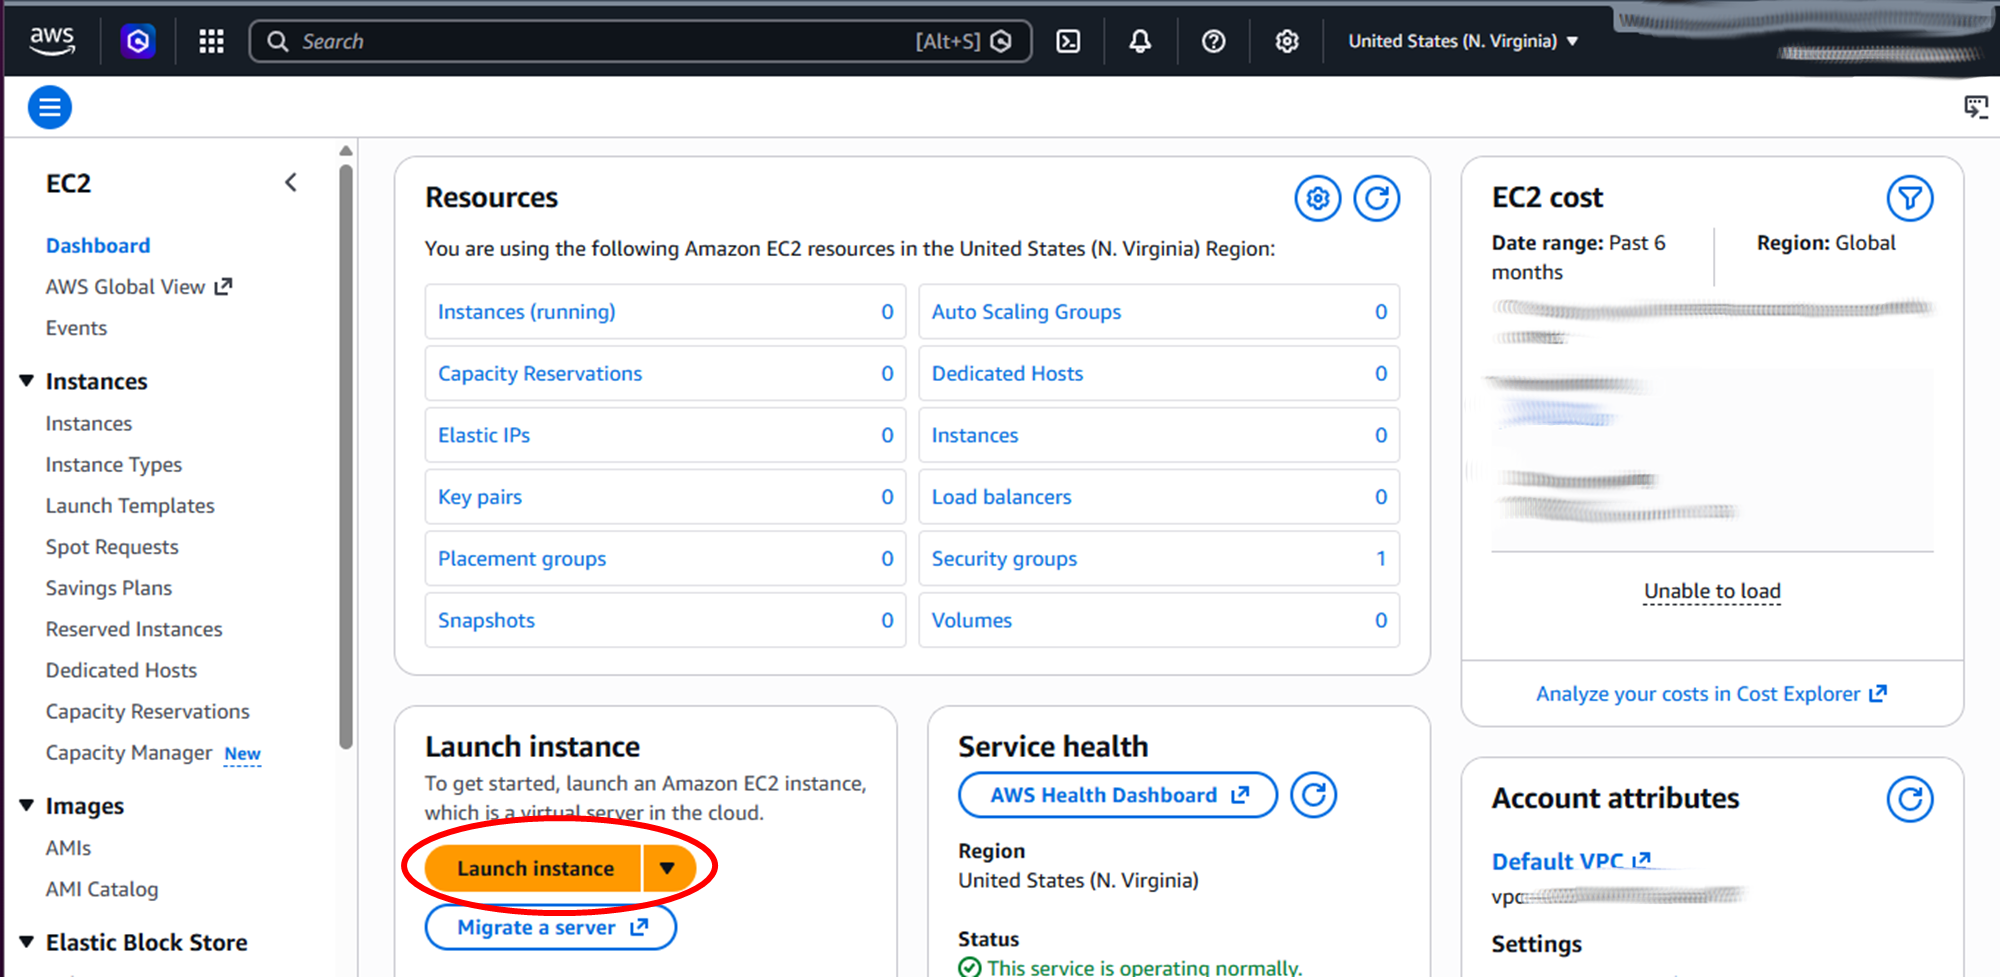Open Placement groups resource link

click(x=522, y=559)
